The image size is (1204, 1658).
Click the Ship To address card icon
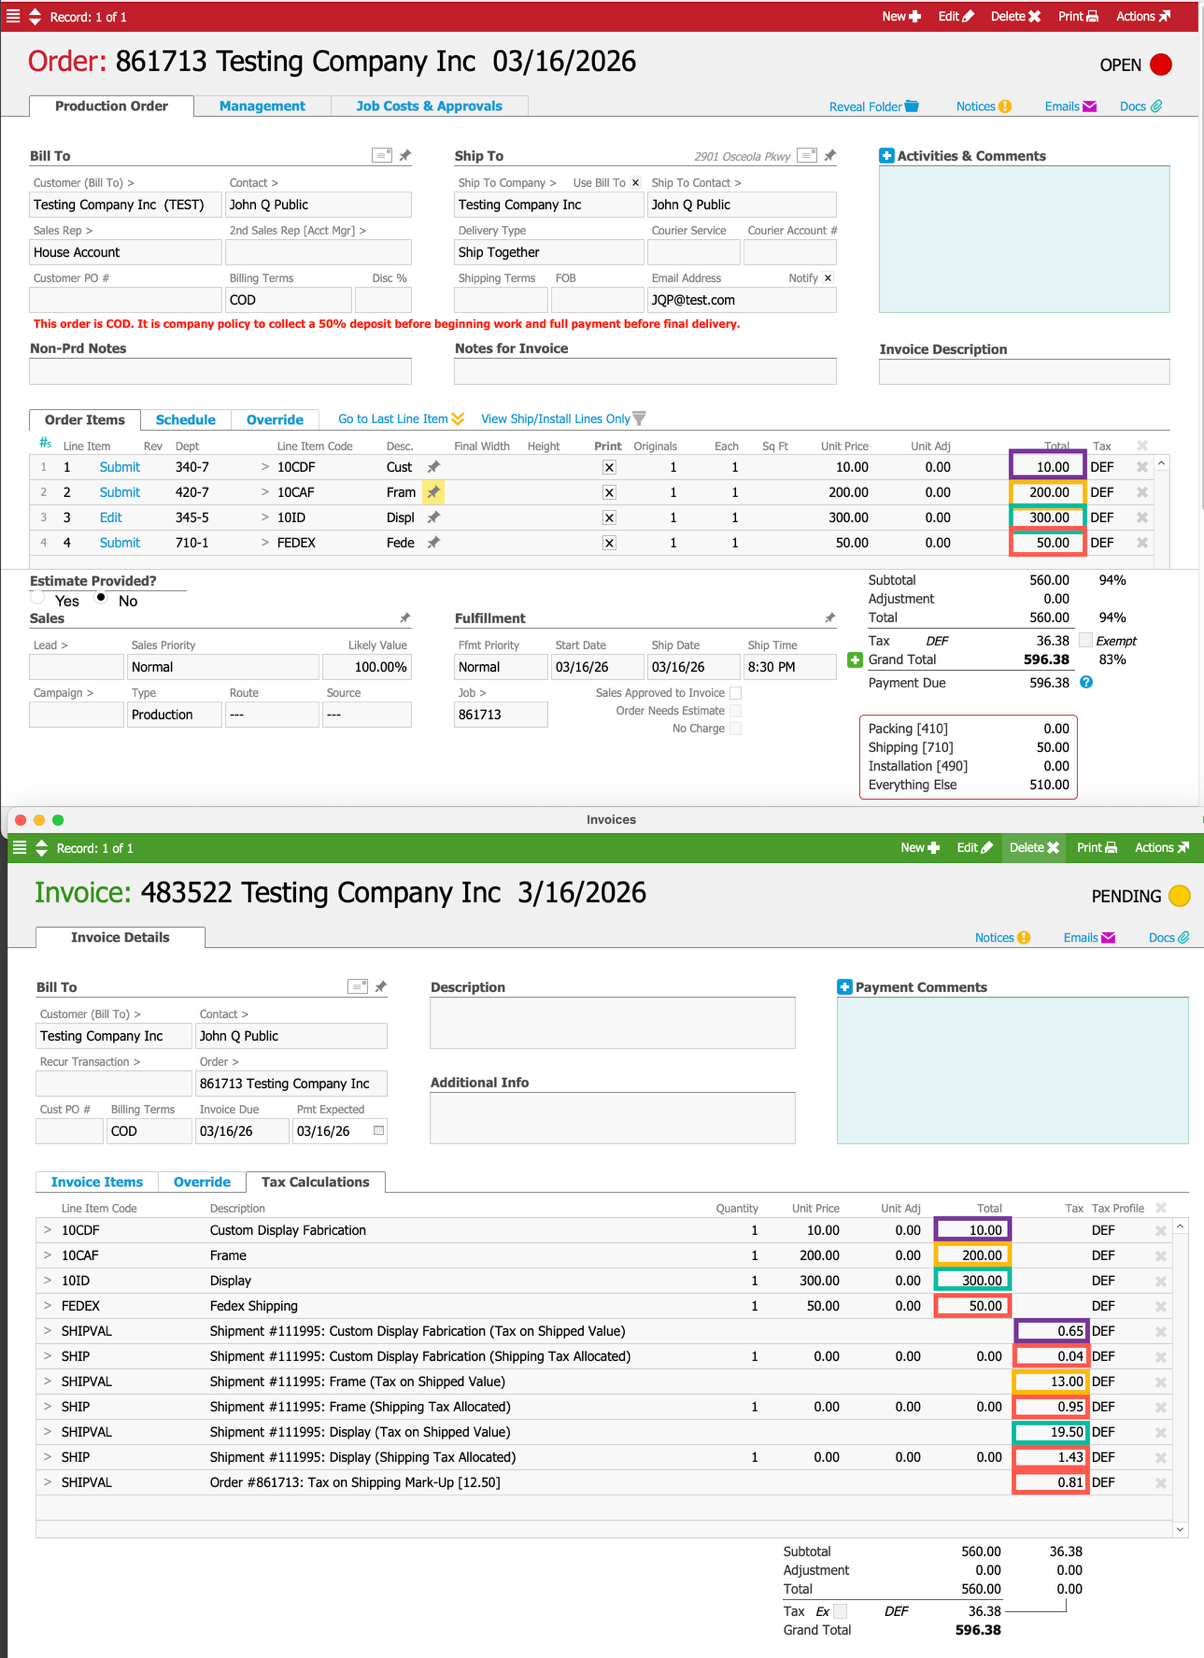click(807, 155)
